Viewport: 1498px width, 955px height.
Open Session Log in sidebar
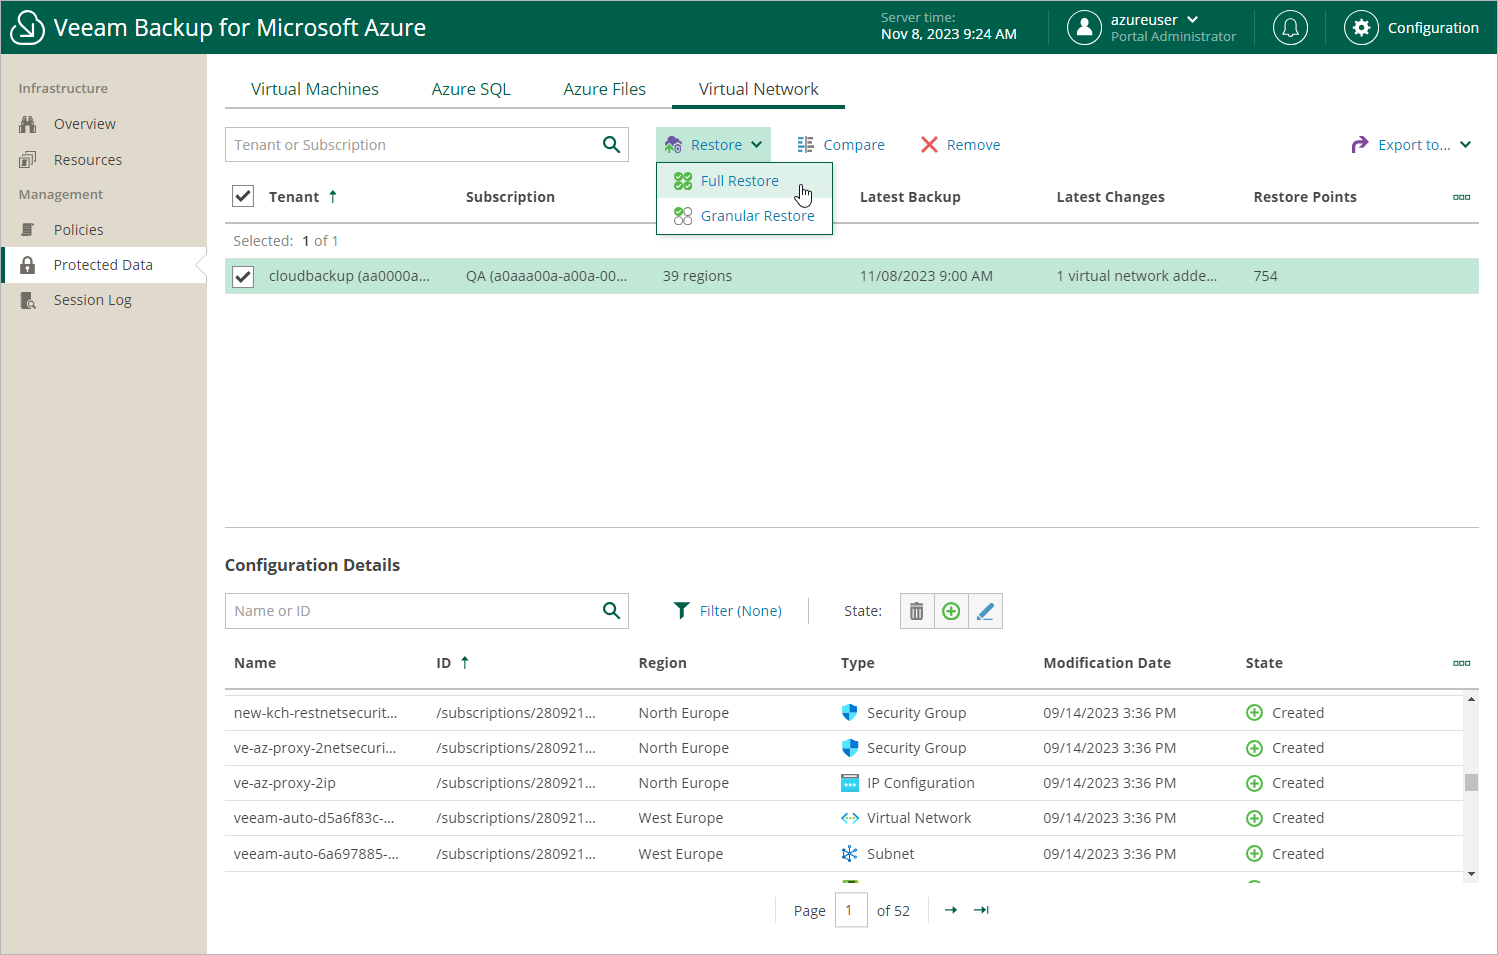104,300
